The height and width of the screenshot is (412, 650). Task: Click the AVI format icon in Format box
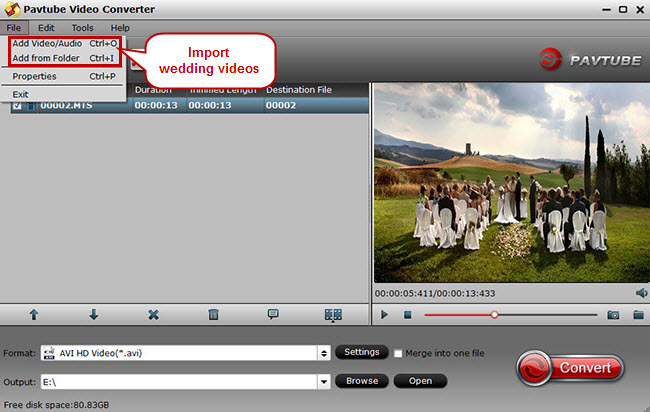pyautogui.click(x=49, y=353)
